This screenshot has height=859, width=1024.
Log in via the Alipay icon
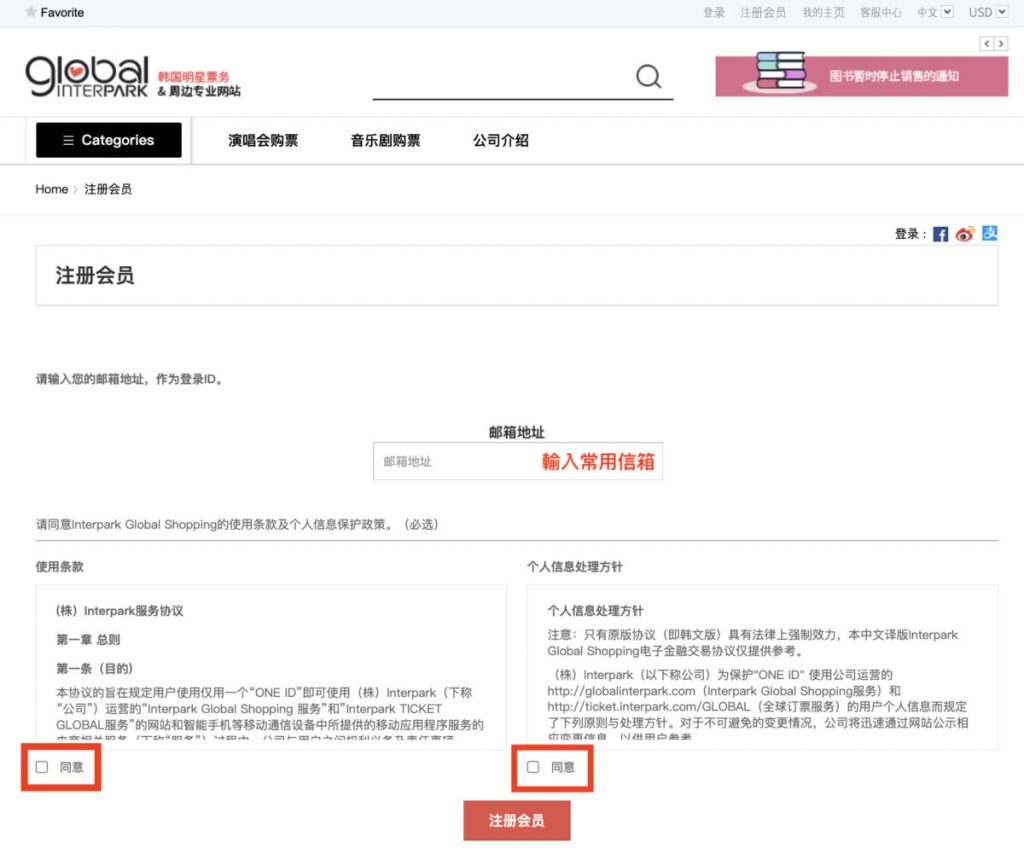pos(990,234)
